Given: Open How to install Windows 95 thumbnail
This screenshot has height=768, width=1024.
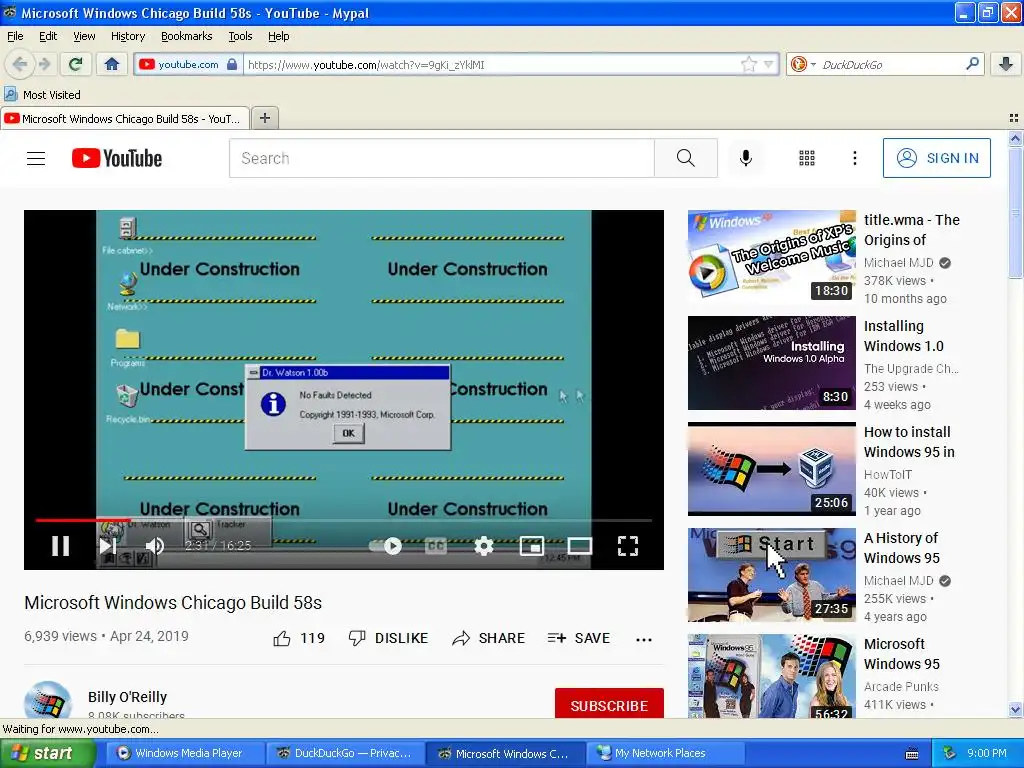Looking at the screenshot, I should click(771, 469).
